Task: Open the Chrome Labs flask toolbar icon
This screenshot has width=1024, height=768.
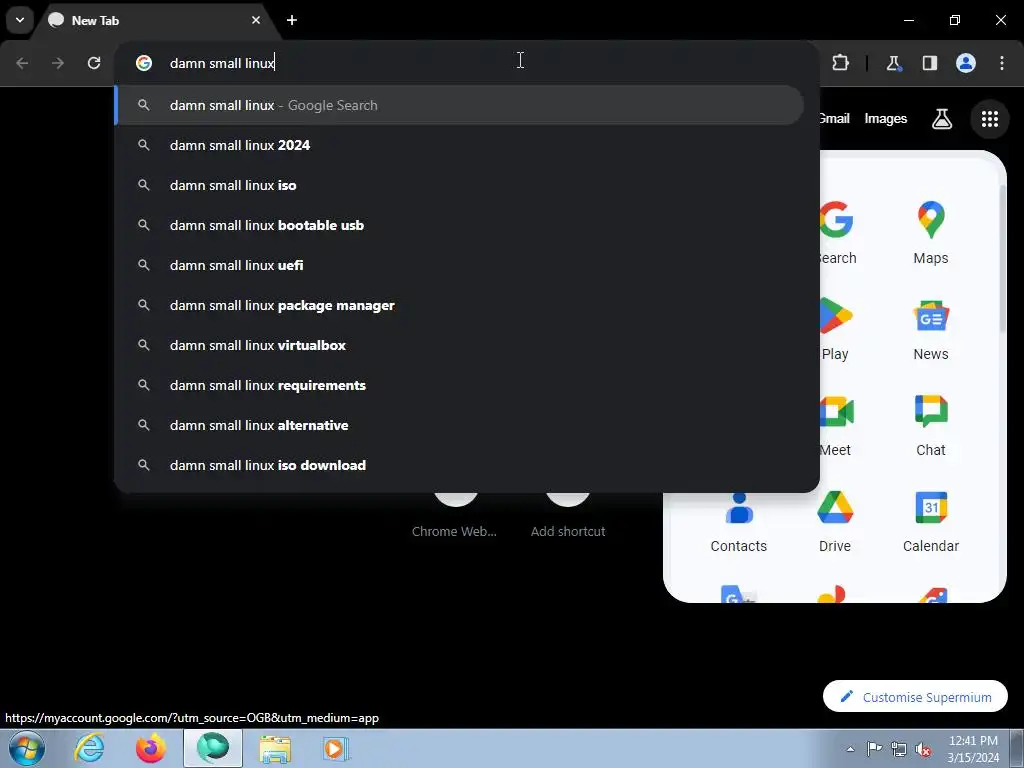Action: coord(893,63)
